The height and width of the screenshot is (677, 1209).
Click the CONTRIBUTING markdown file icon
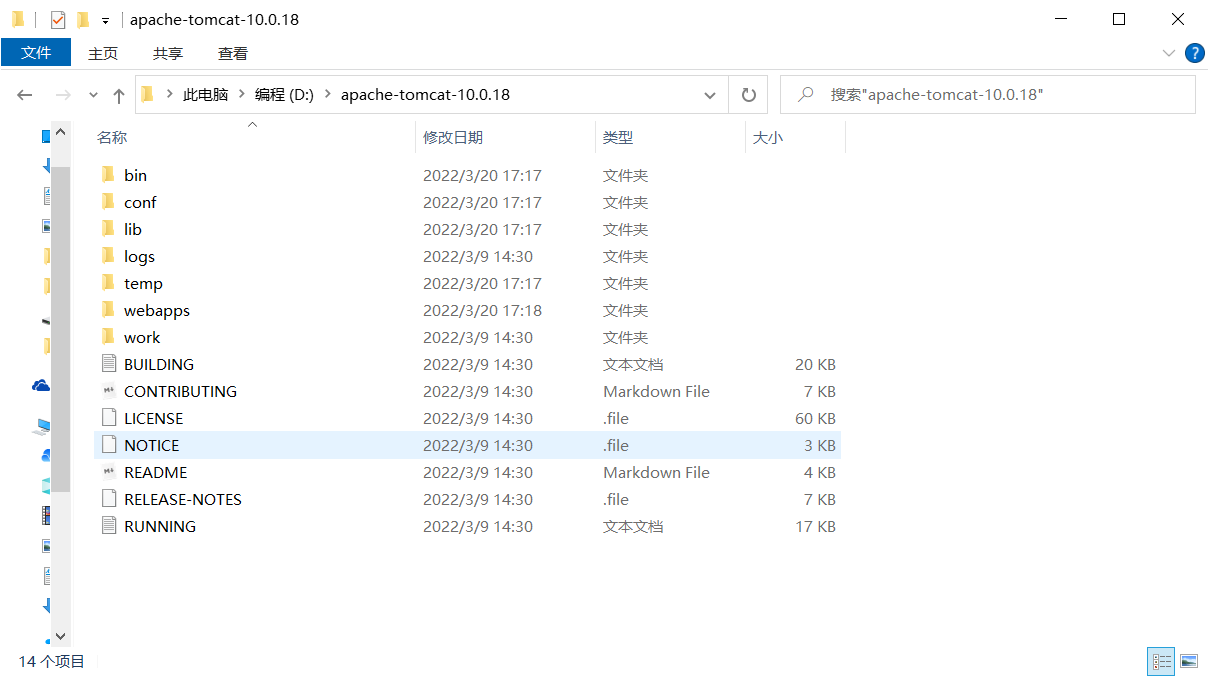point(109,390)
